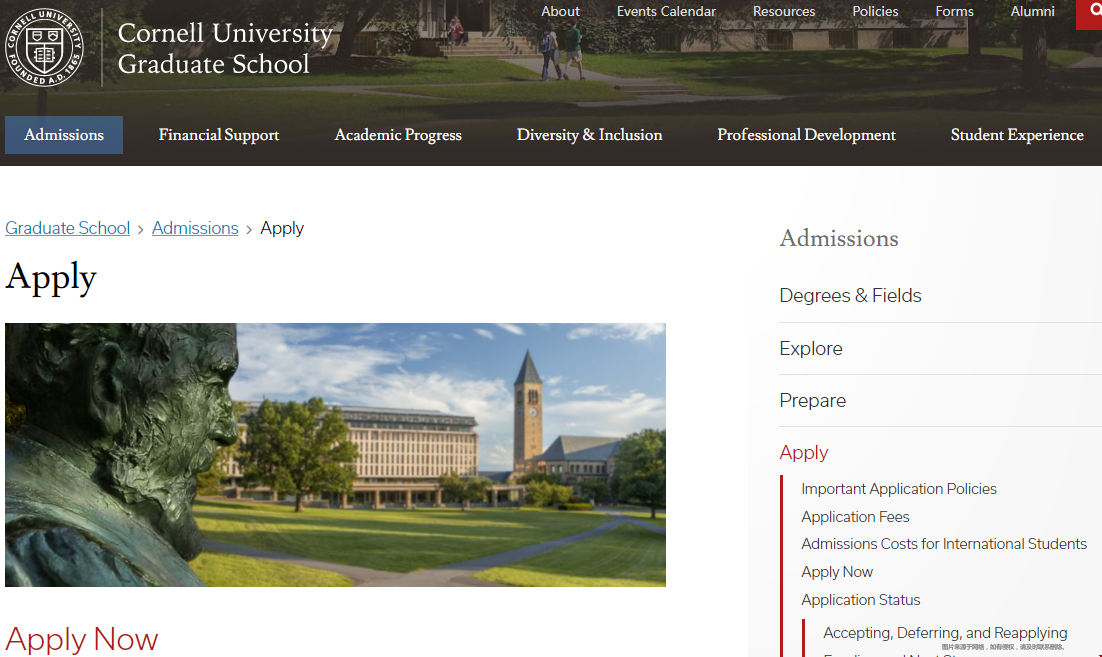1102x657 pixels.
Task: Open Admissions Costs for International Students
Action: pyautogui.click(x=944, y=544)
